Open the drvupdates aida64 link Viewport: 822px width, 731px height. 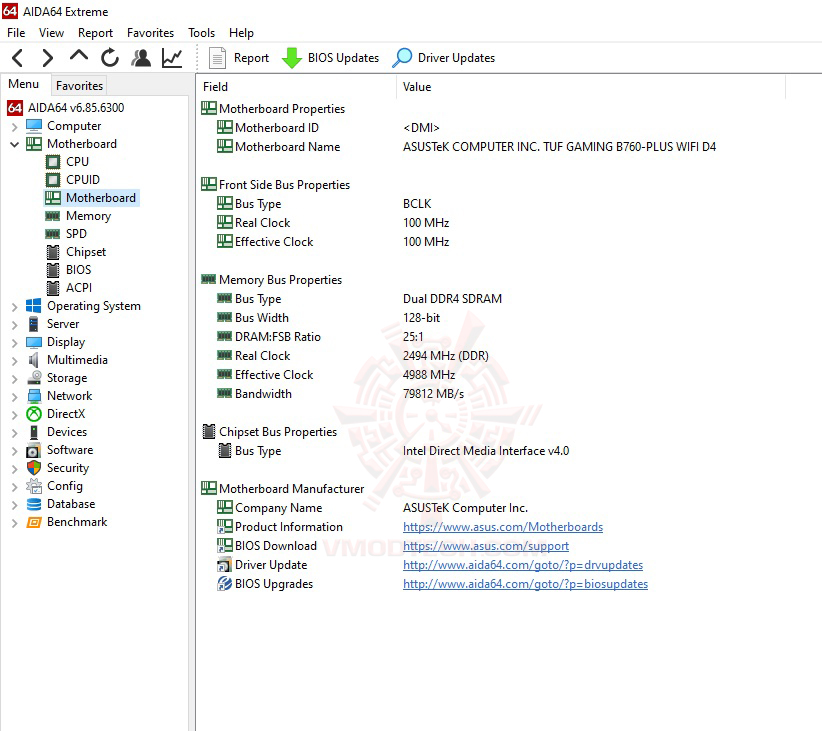coord(523,565)
